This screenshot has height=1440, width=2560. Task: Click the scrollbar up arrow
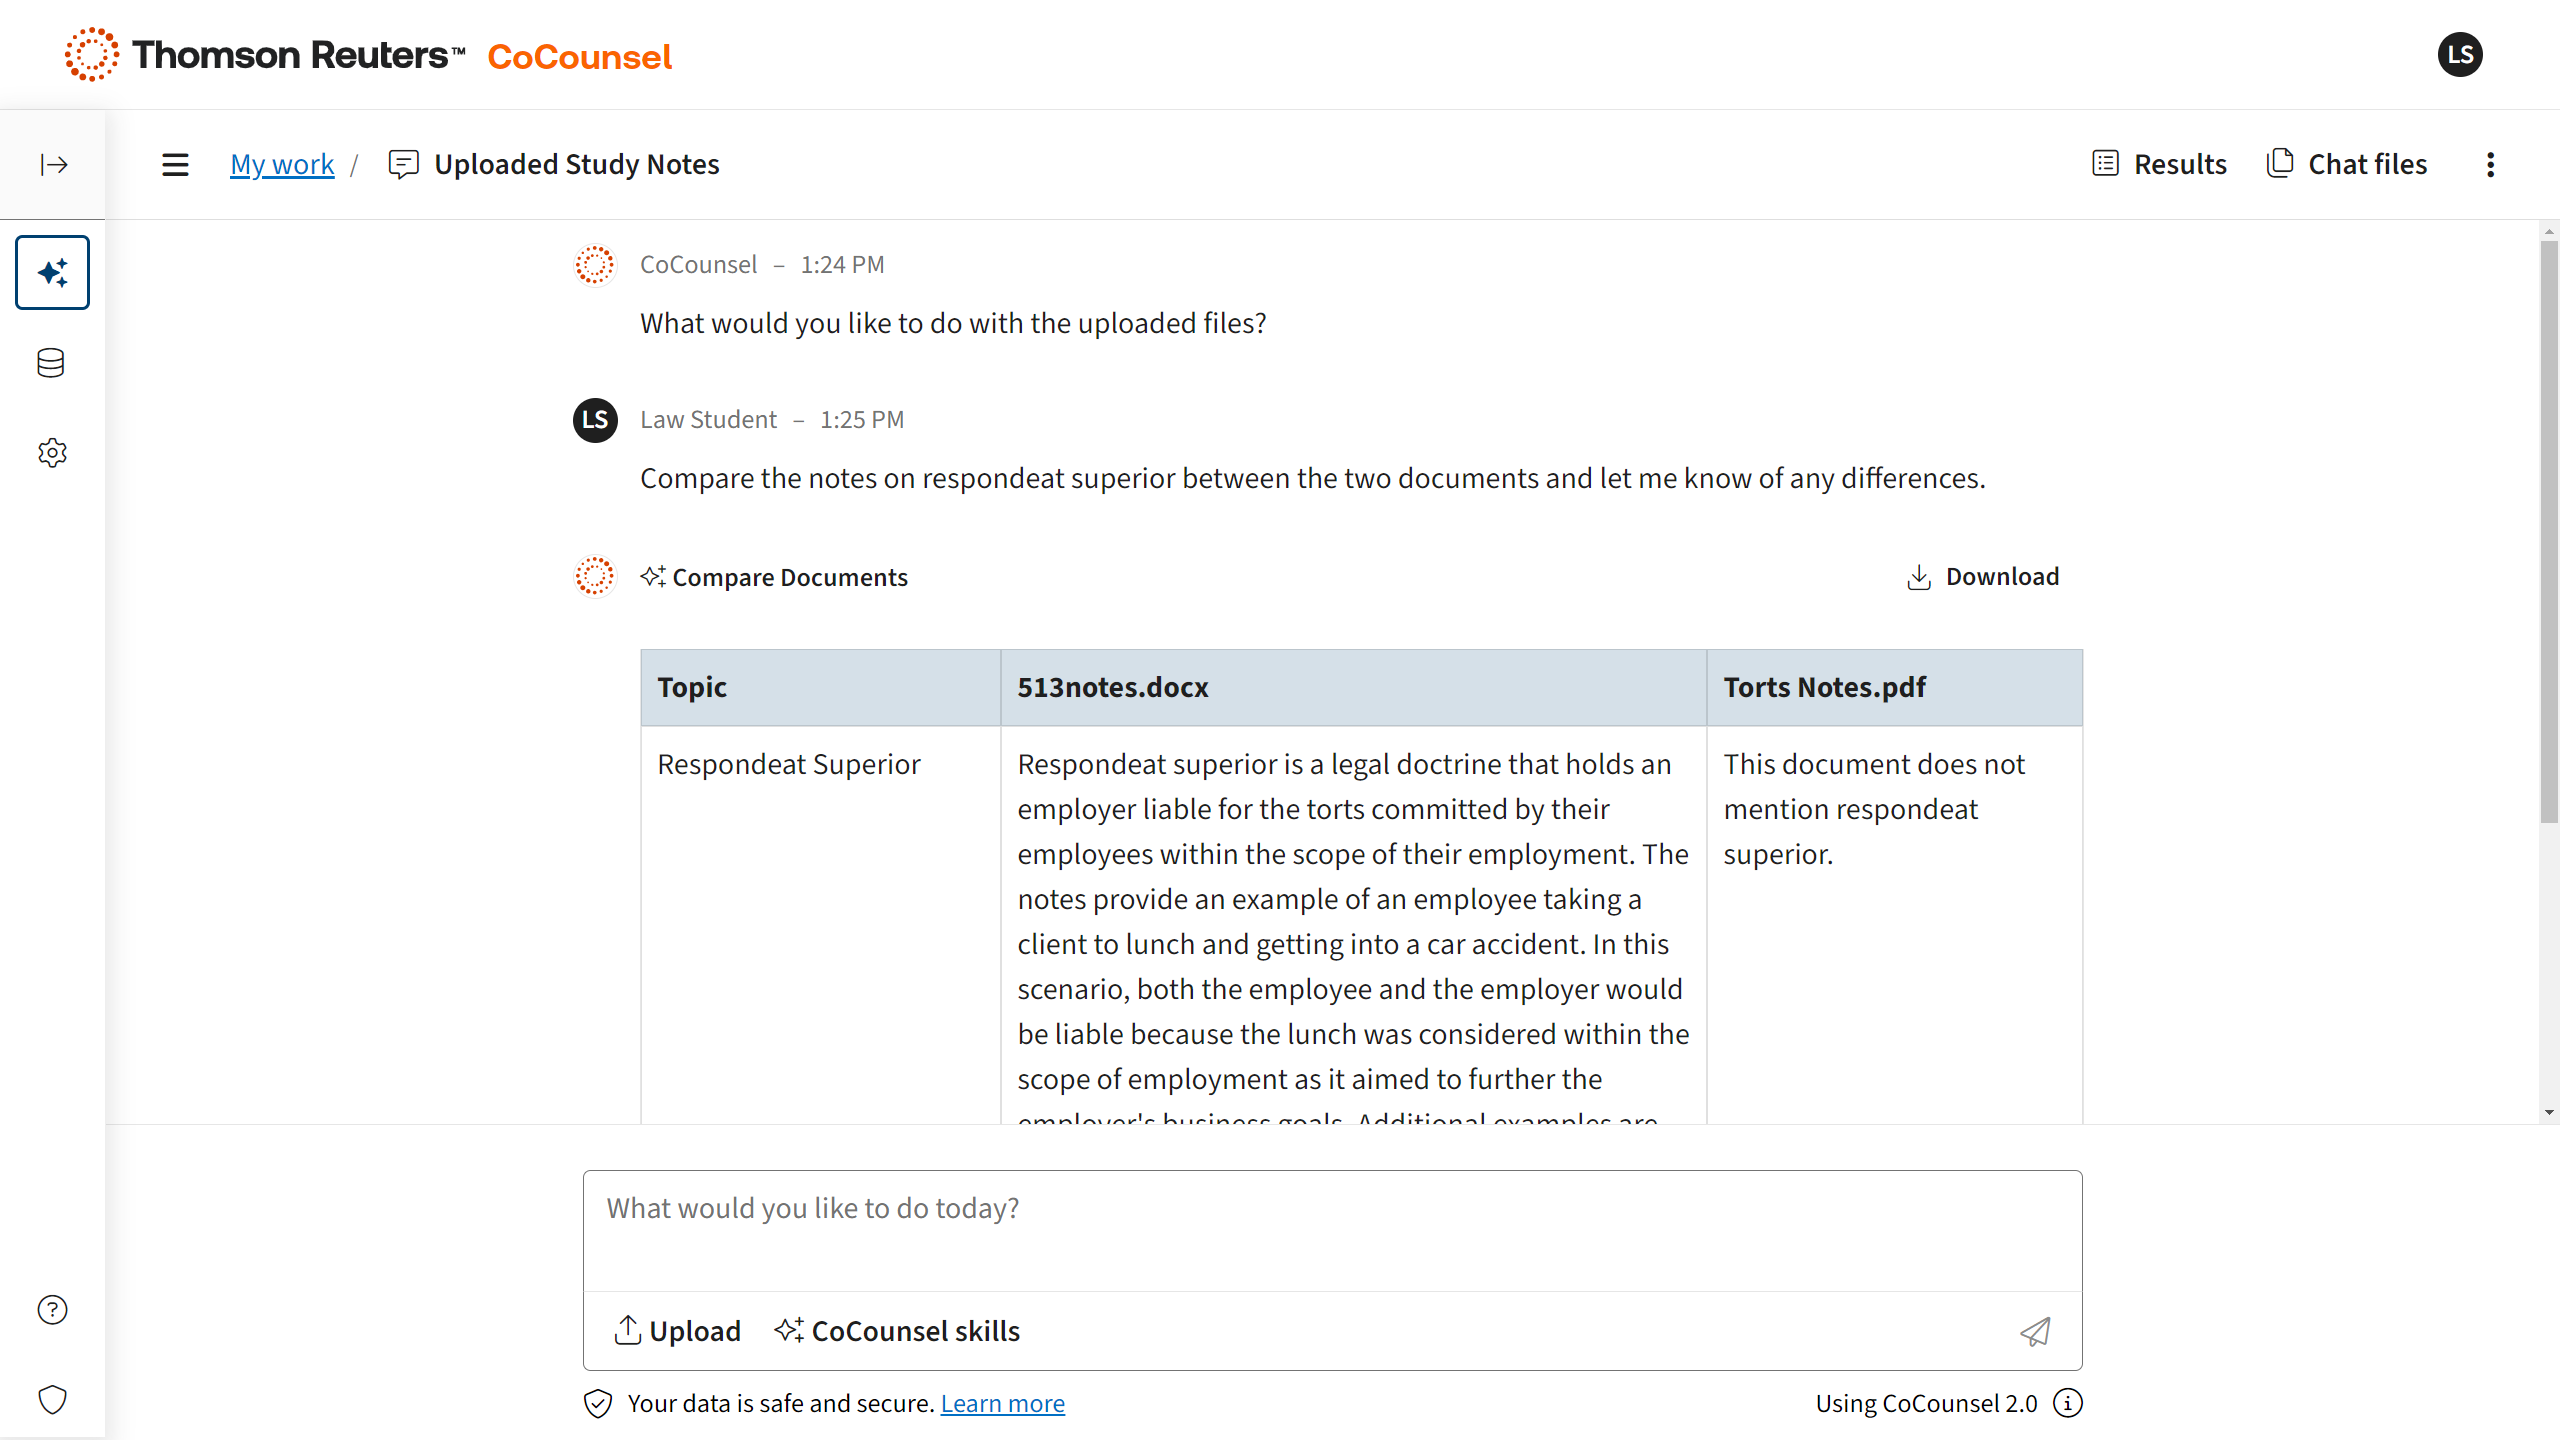coord(2549,231)
